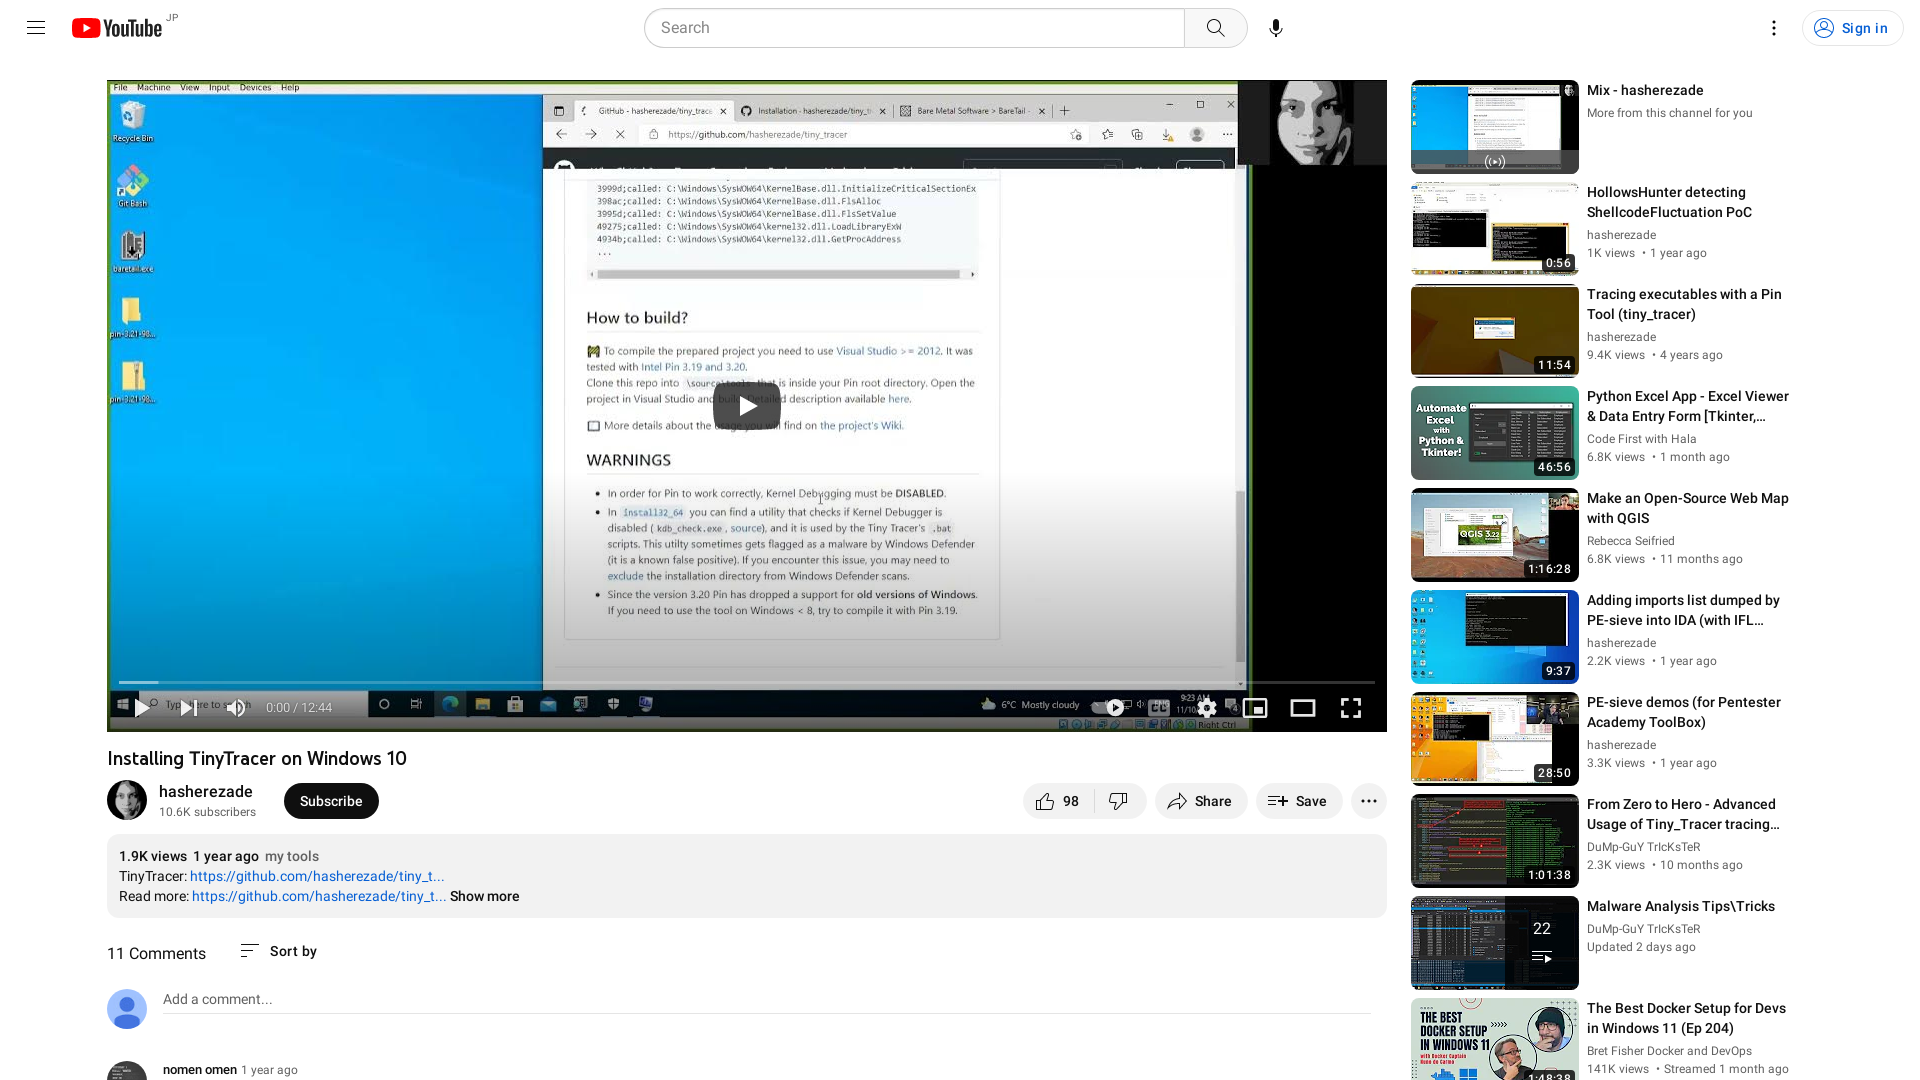This screenshot has width=1920, height=1080.
Task: Focus the Search input field
Action: tap(914, 28)
